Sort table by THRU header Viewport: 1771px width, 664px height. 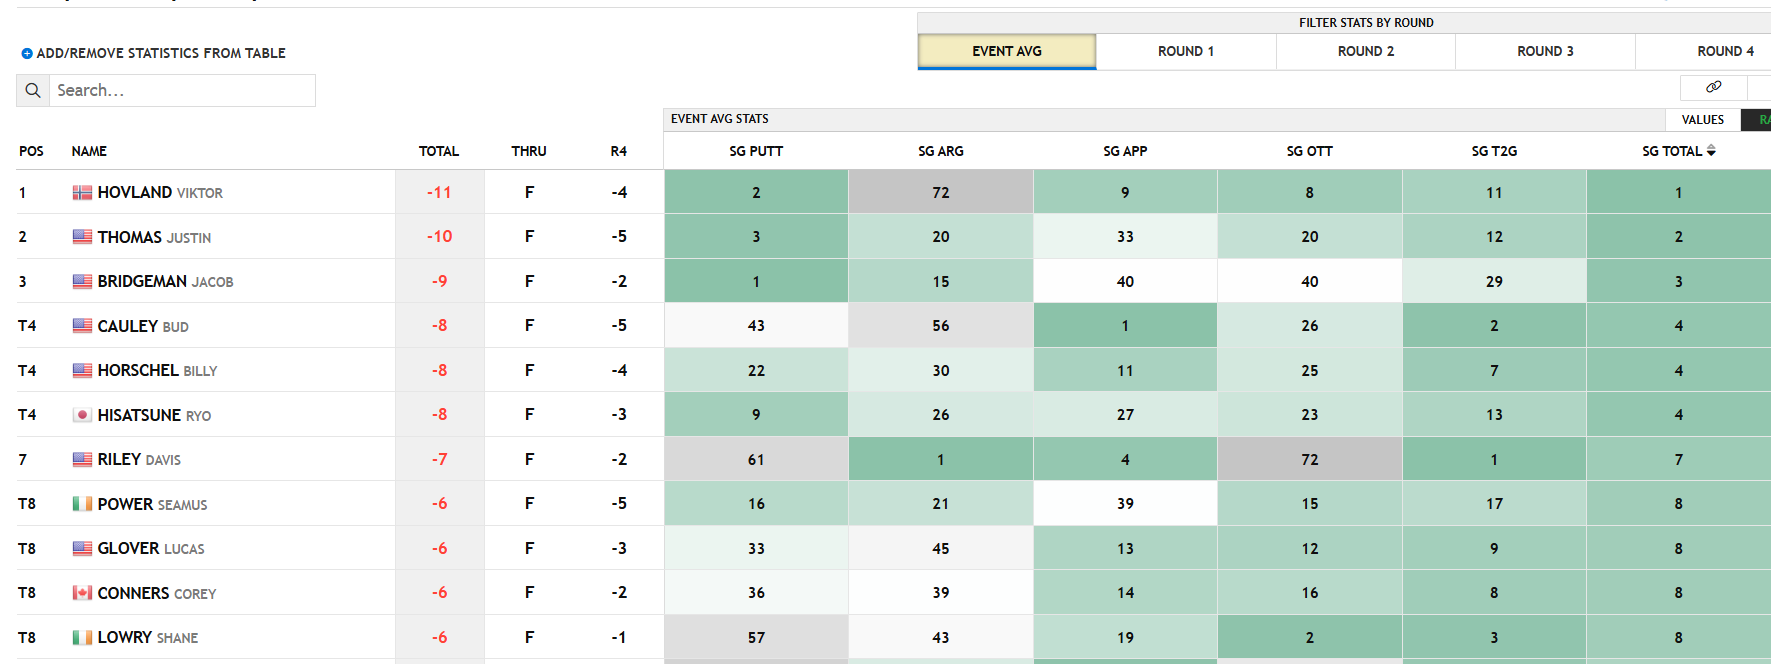[x=529, y=151]
